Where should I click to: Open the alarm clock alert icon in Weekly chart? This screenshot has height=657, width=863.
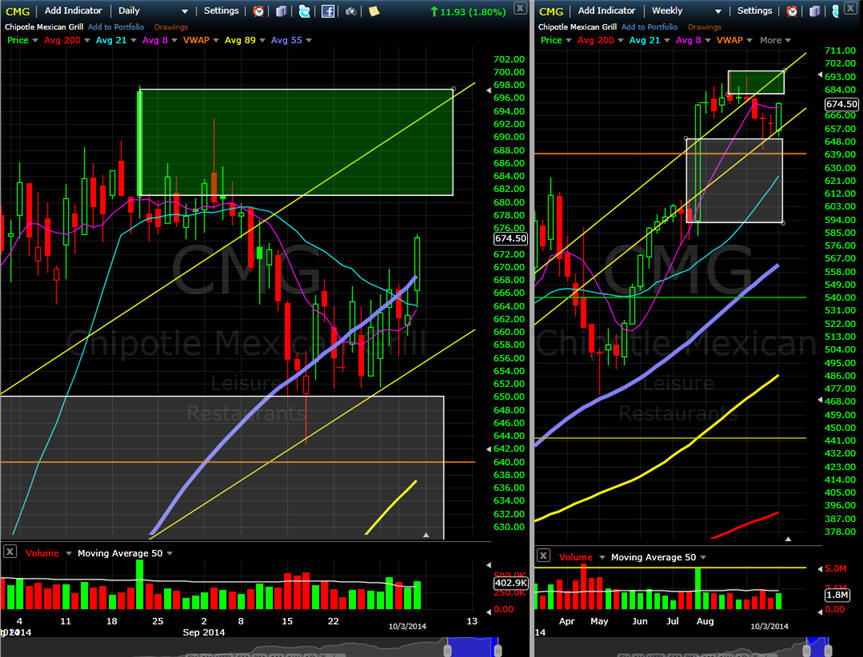(x=791, y=11)
